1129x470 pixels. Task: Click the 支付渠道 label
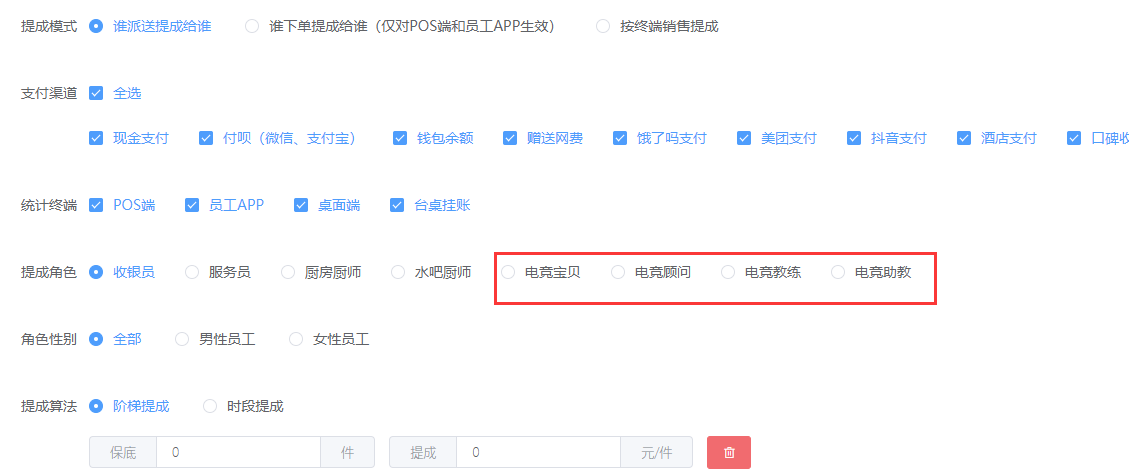pos(49,93)
